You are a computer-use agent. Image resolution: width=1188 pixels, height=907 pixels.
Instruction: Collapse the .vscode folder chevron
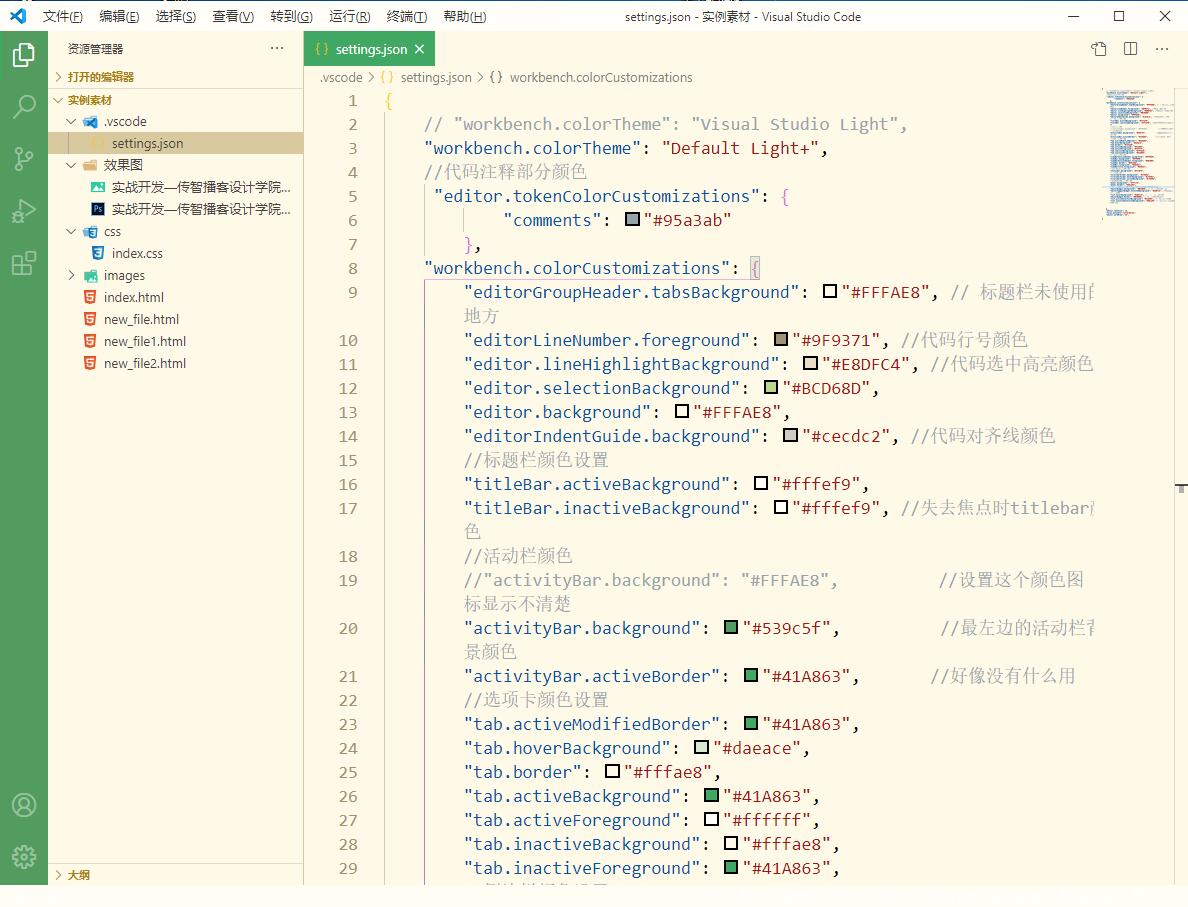[71, 121]
